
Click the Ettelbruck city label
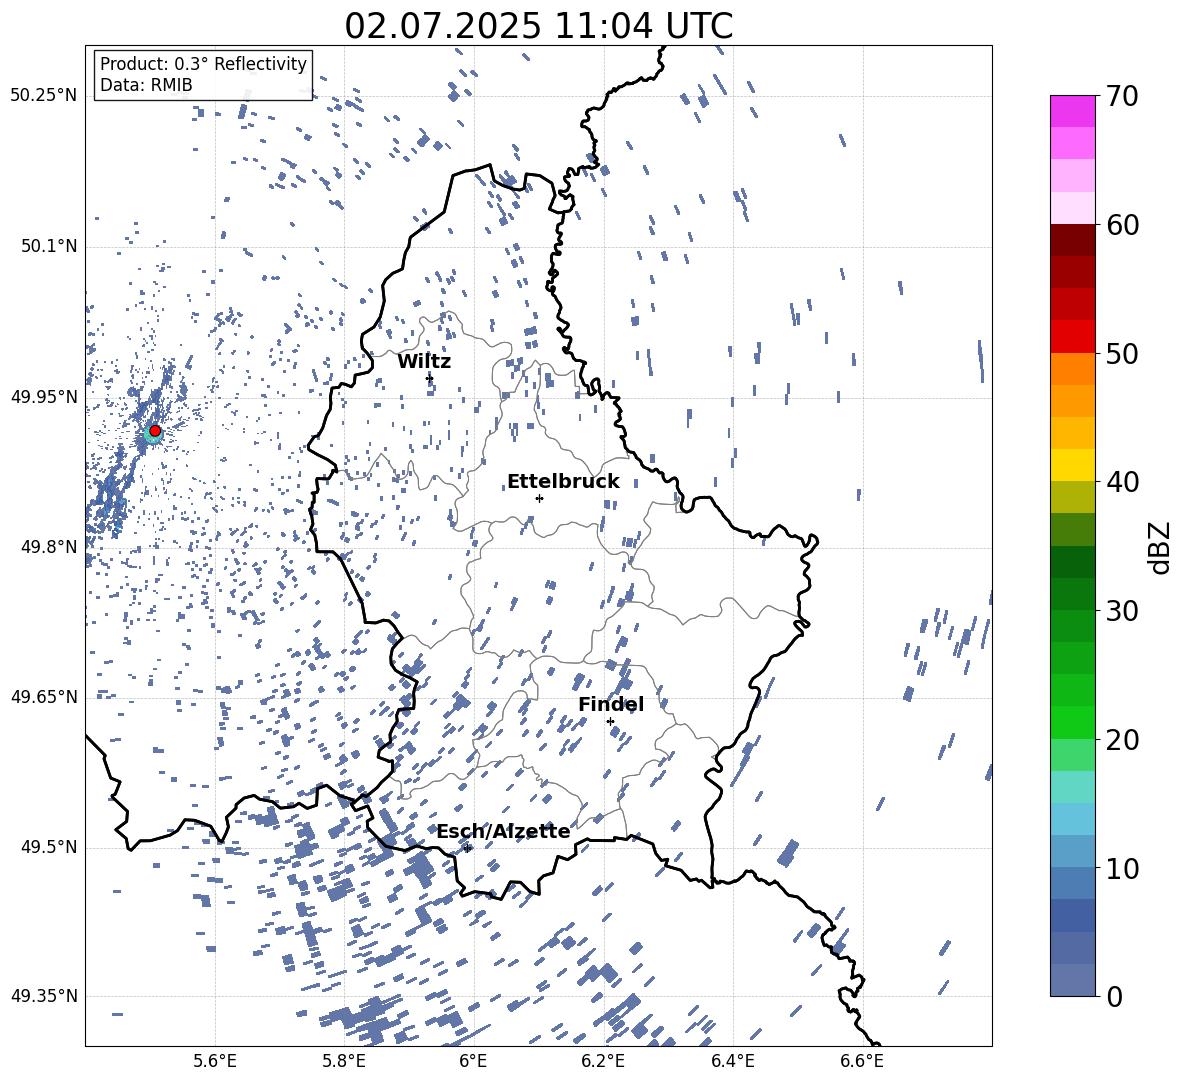(x=563, y=482)
